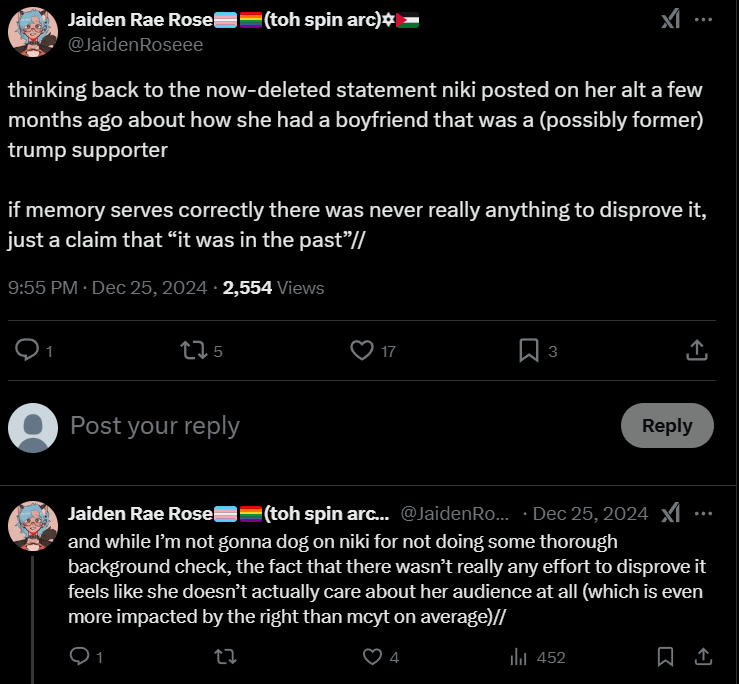Open Jaiden Rae Rose's profile picture on the main post
Viewport: 739px width, 684px height.
33,32
